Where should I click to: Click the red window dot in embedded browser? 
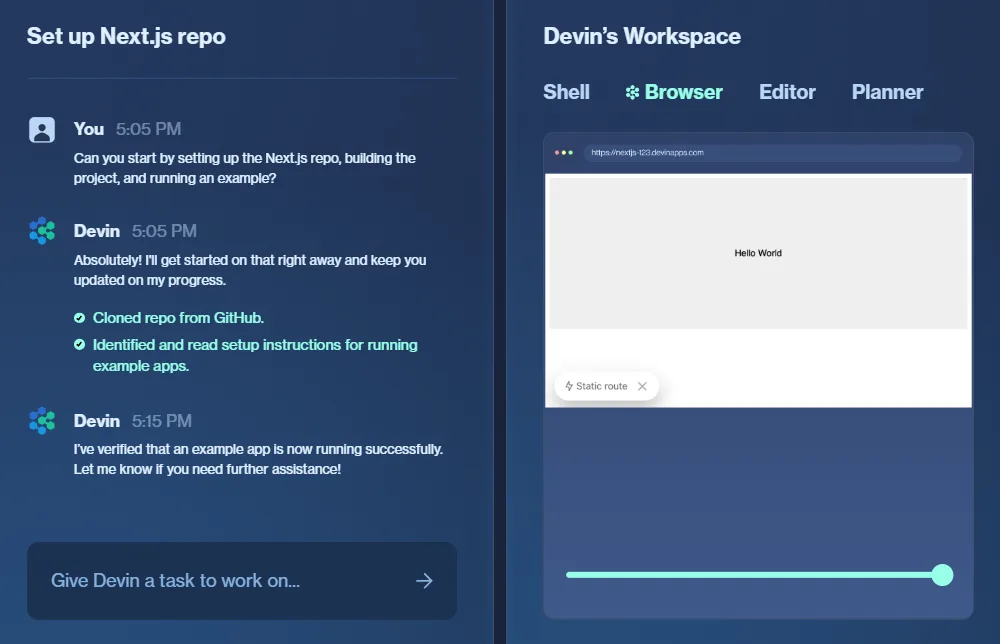pyautogui.click(x=557, y=152)
